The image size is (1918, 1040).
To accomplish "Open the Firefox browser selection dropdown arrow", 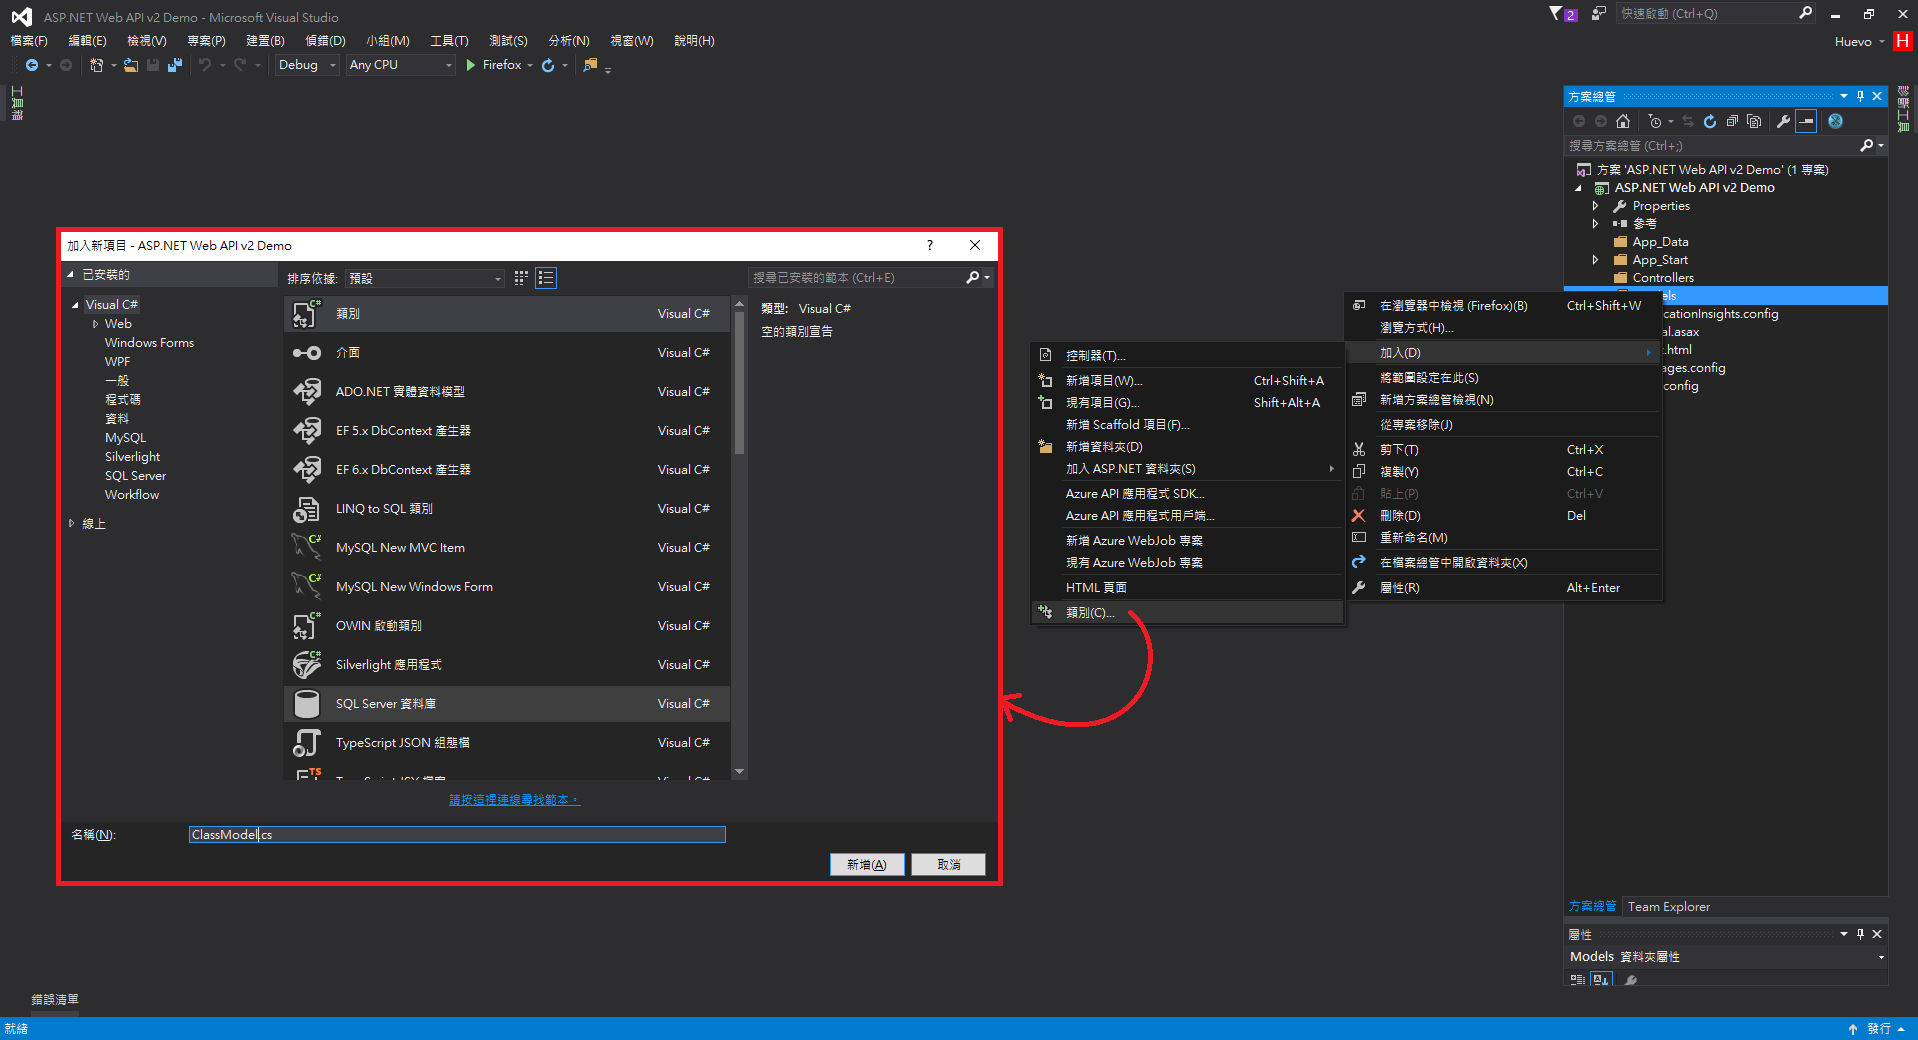I will pyautogui.click(x=530, y=65).
